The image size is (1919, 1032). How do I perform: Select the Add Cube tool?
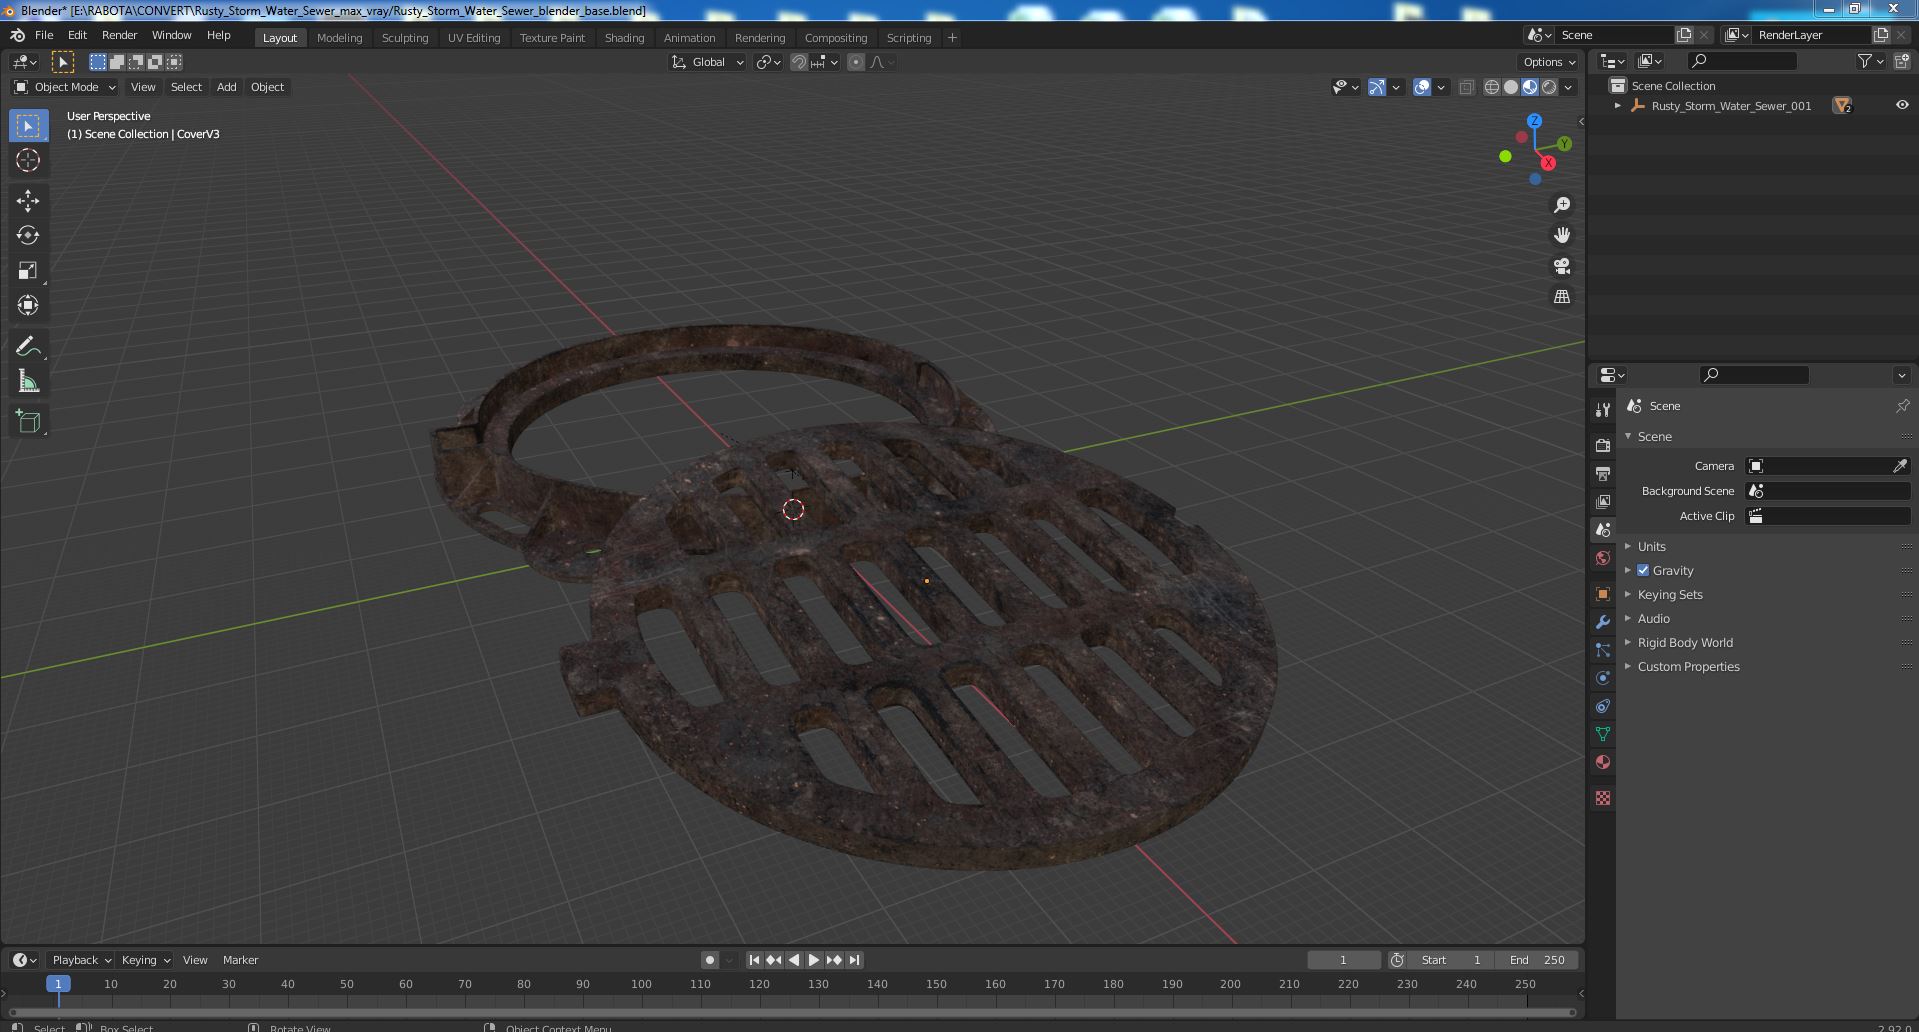tap(28, 422)
